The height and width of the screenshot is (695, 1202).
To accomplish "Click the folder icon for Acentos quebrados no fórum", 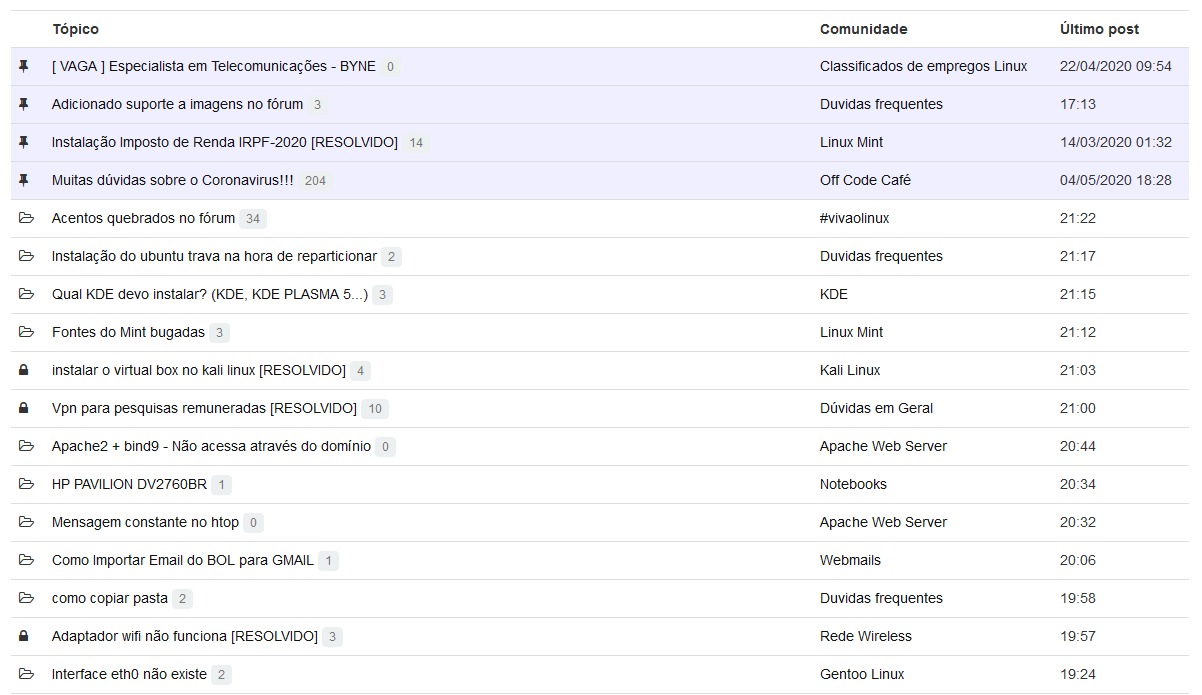I will coord(25,219).
